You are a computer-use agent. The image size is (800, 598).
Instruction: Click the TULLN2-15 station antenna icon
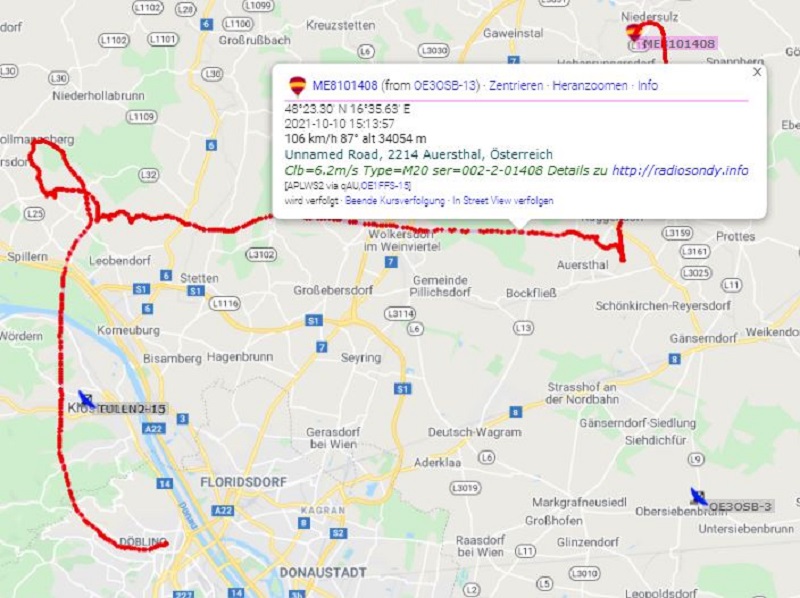[x=86, y=400]
